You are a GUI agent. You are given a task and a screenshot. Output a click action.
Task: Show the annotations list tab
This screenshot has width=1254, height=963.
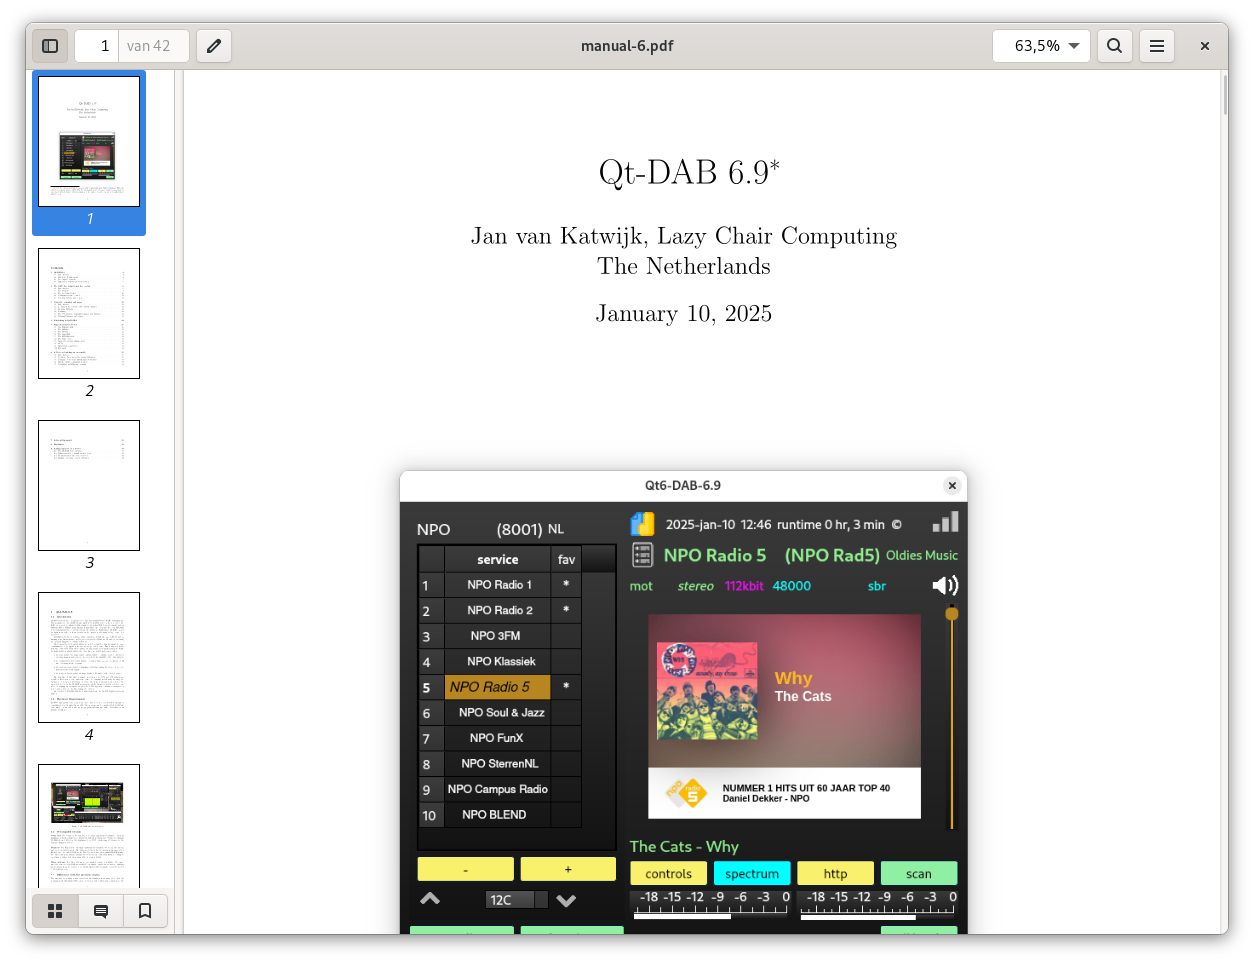click(101, 911)
